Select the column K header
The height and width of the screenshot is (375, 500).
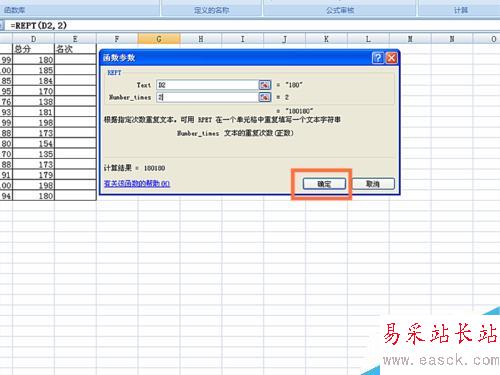tap(326, 39)
